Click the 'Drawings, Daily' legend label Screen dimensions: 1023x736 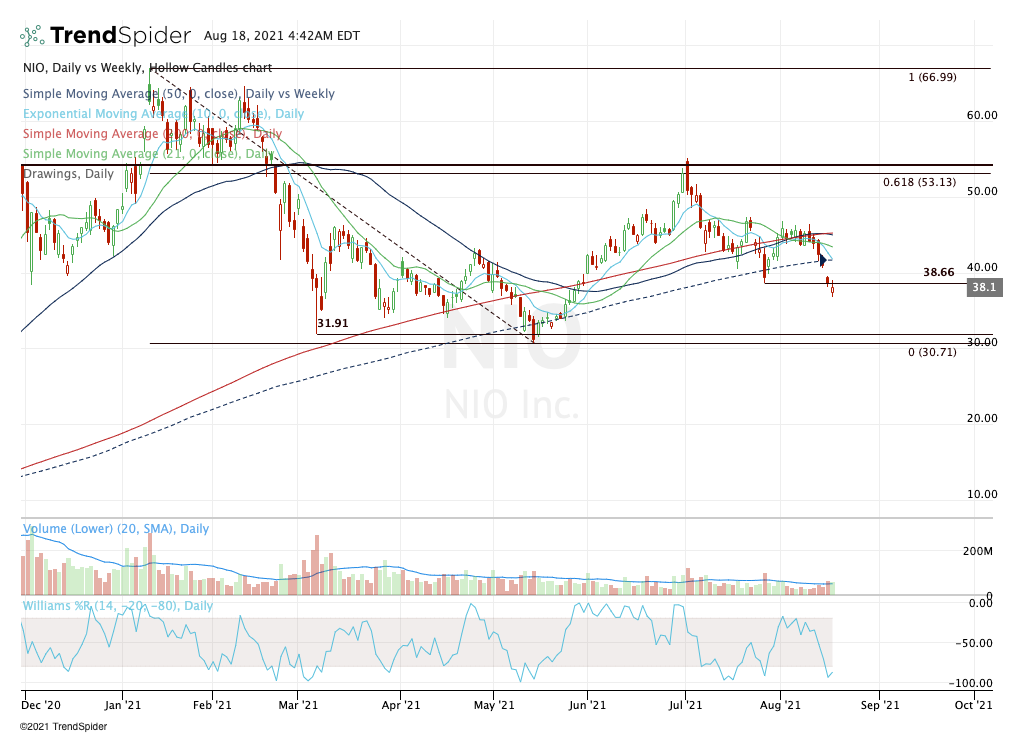point(69,174)
